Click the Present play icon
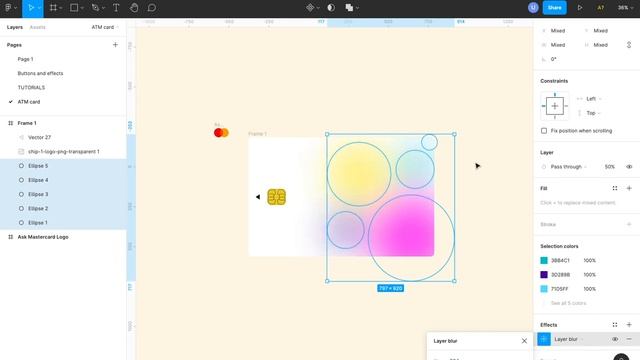640x360 pixels. [x=580, y=8]
